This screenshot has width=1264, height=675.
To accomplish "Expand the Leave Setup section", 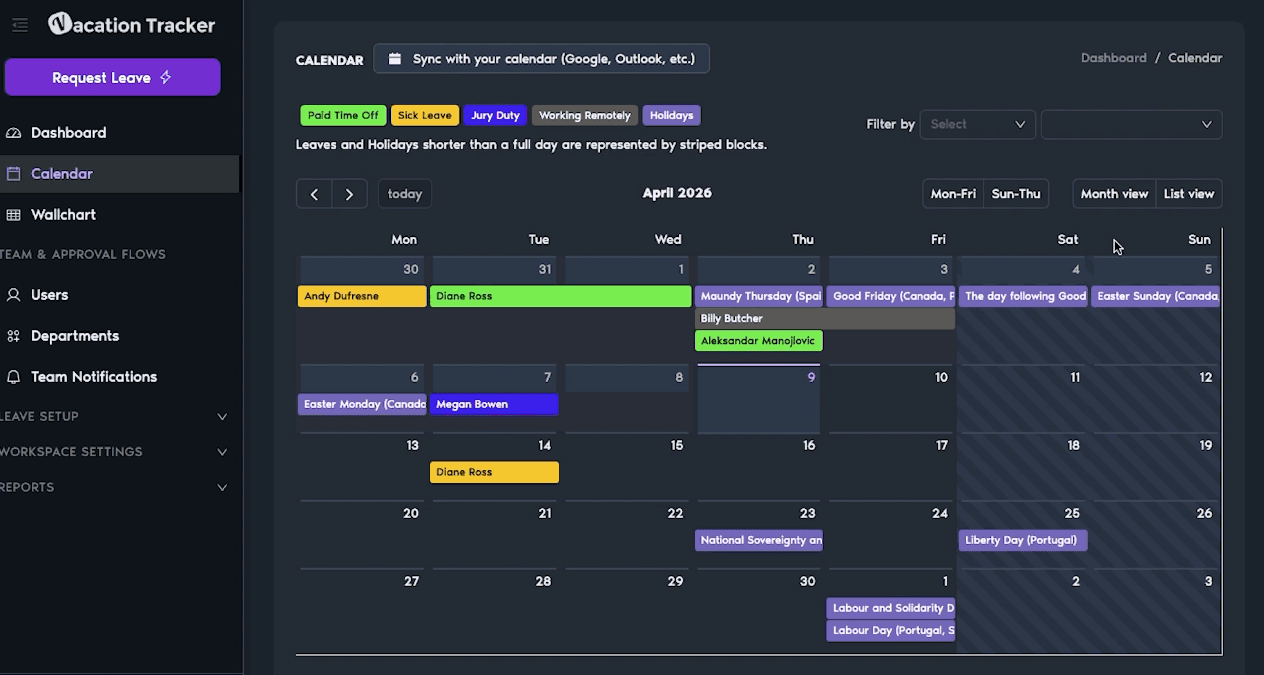I will (x=222, y=417).
